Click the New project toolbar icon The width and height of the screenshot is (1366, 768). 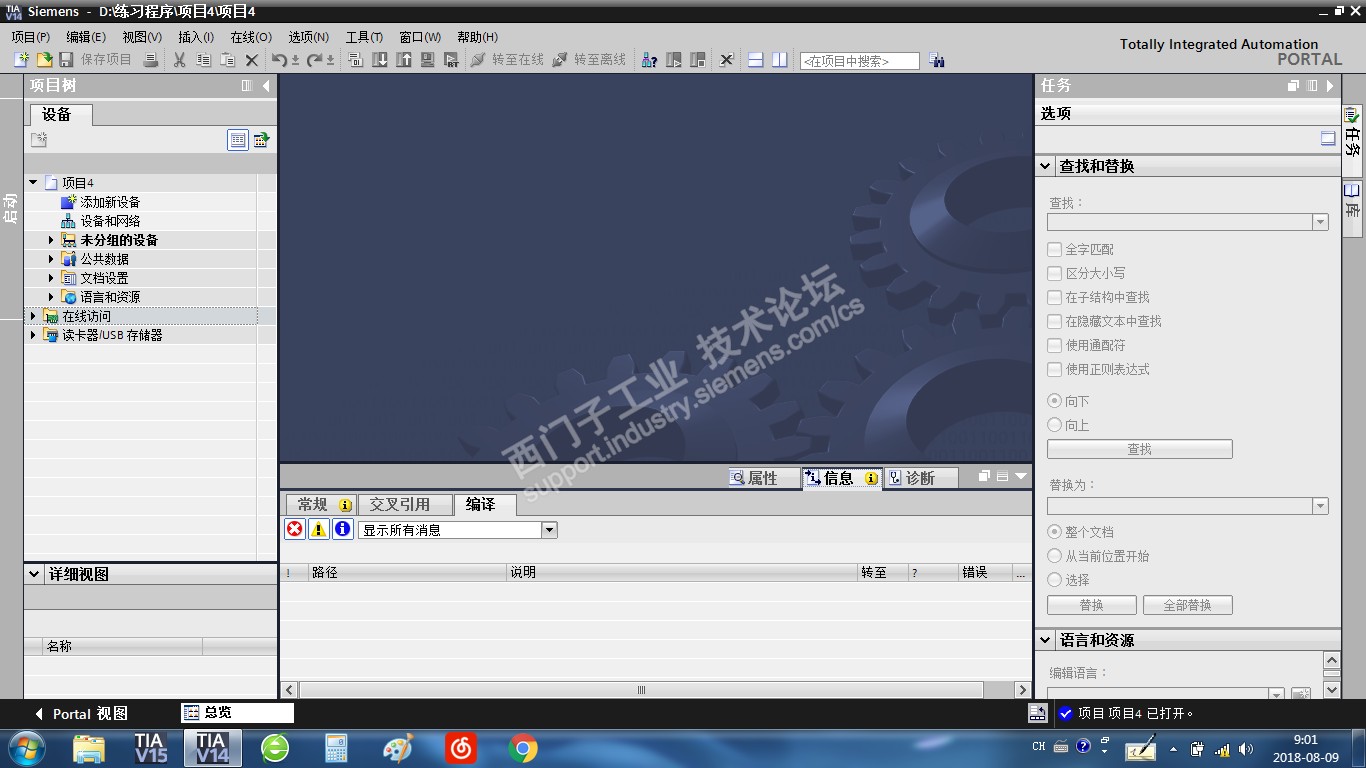coord(21,60)
